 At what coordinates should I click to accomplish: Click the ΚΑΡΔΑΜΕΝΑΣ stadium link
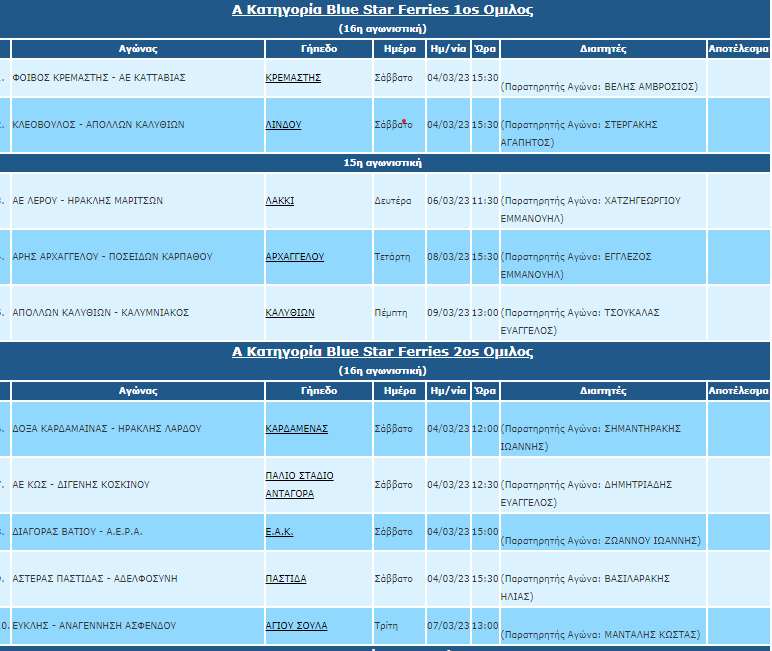tap(296, 429)
